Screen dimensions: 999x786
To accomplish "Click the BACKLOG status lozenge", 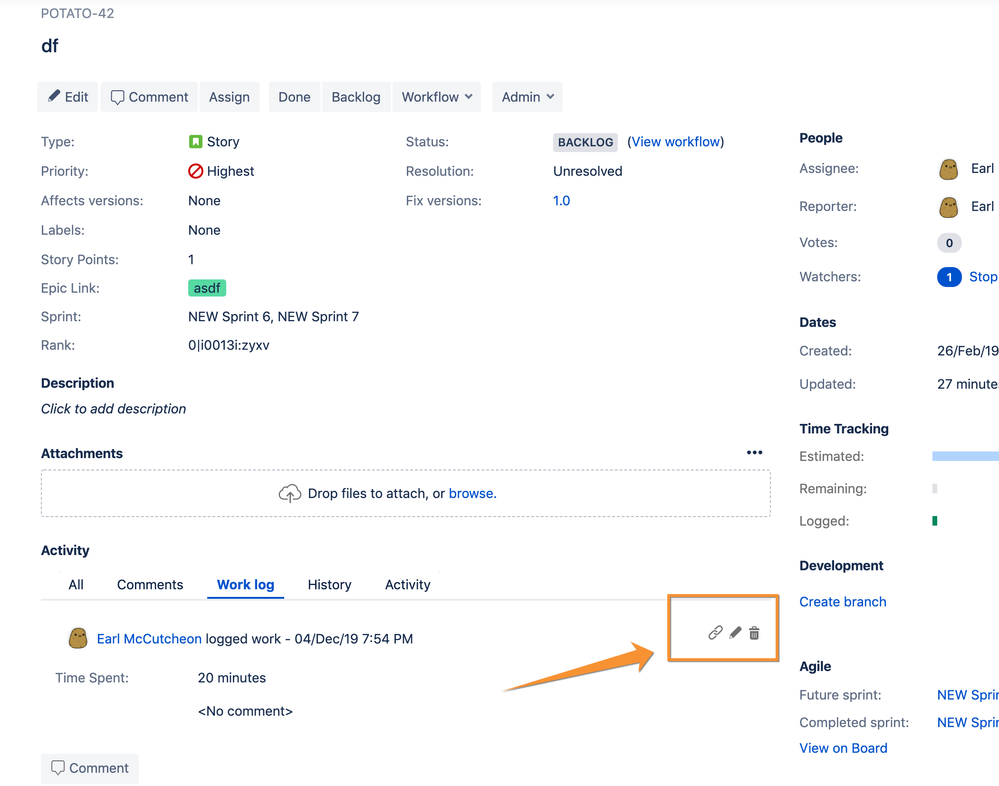I will click(x=585, y=142).
